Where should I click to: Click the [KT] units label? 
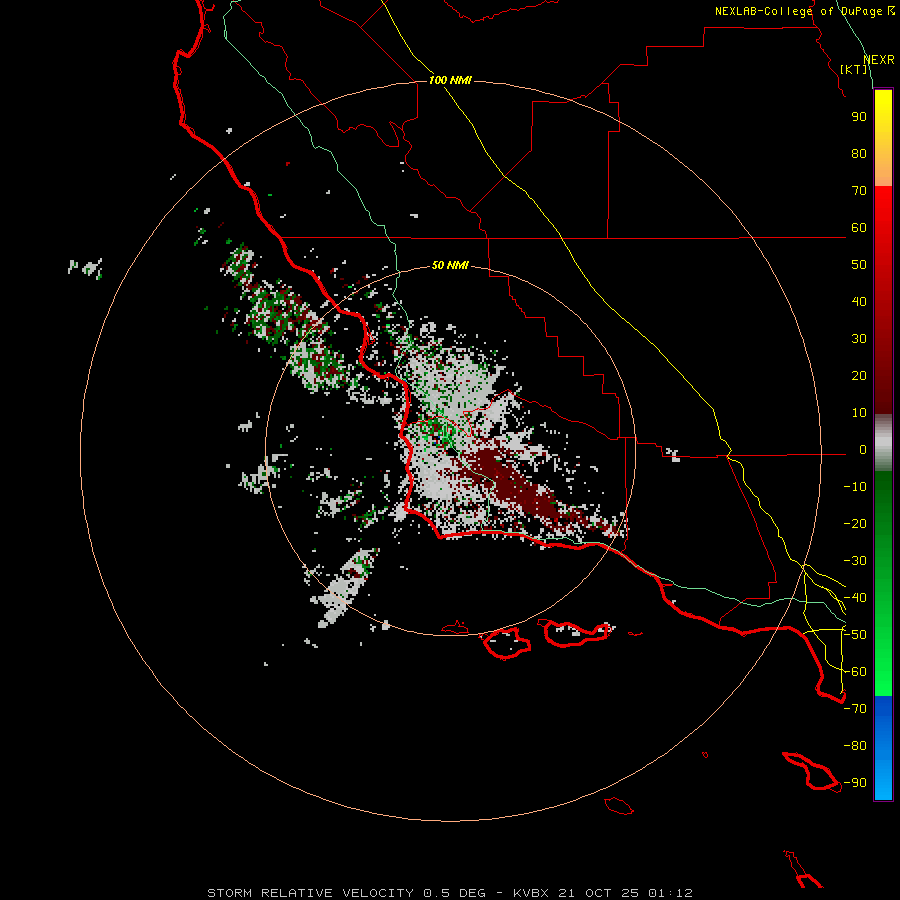[854, 69]
